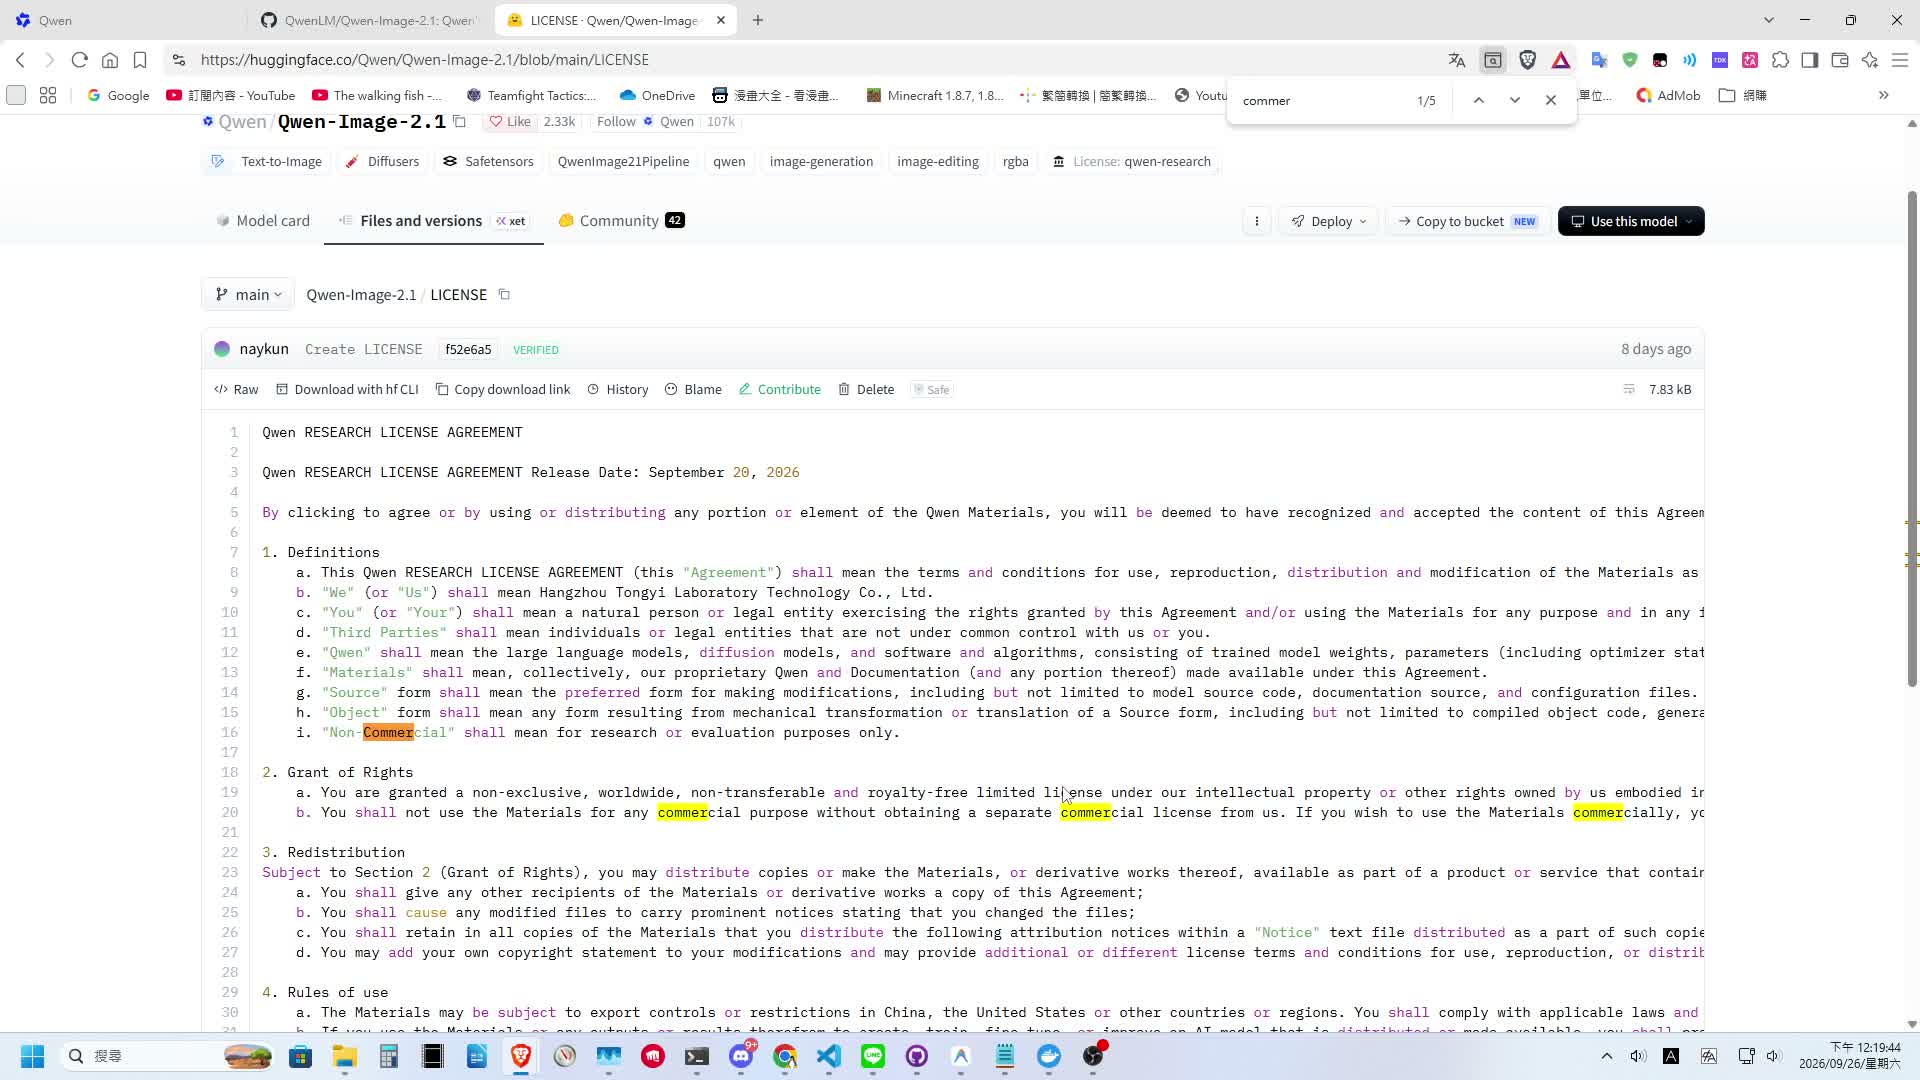Image resolution: width=1920 pixels, height=1080 pixels.
Task: Jump to previous find match
Action: pyautogui.click(x=1478, y=100)
